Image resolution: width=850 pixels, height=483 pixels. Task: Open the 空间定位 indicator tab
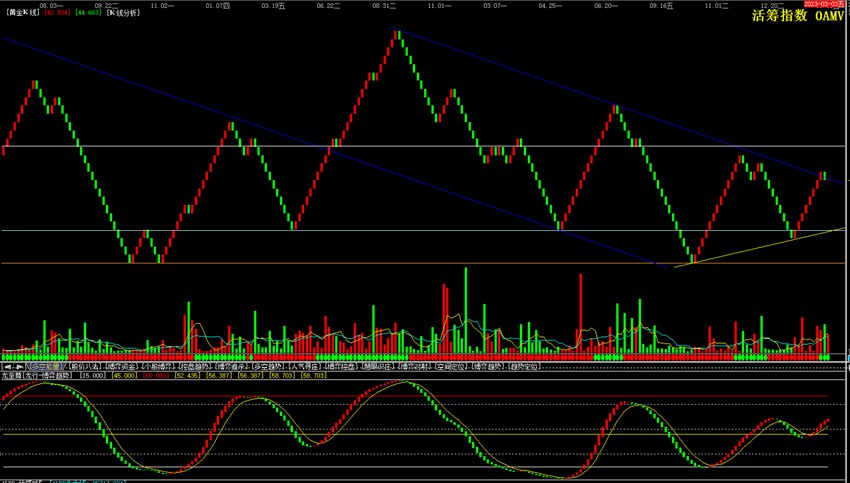click(449, 367)
